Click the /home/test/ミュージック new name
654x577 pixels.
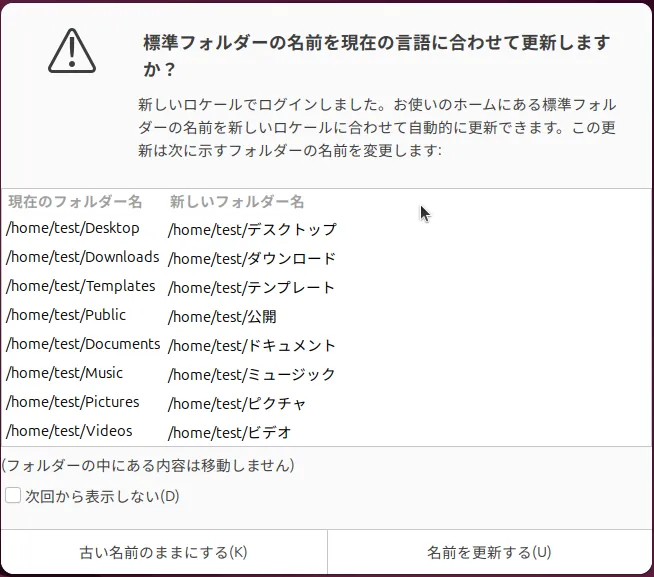pos(252,375)
